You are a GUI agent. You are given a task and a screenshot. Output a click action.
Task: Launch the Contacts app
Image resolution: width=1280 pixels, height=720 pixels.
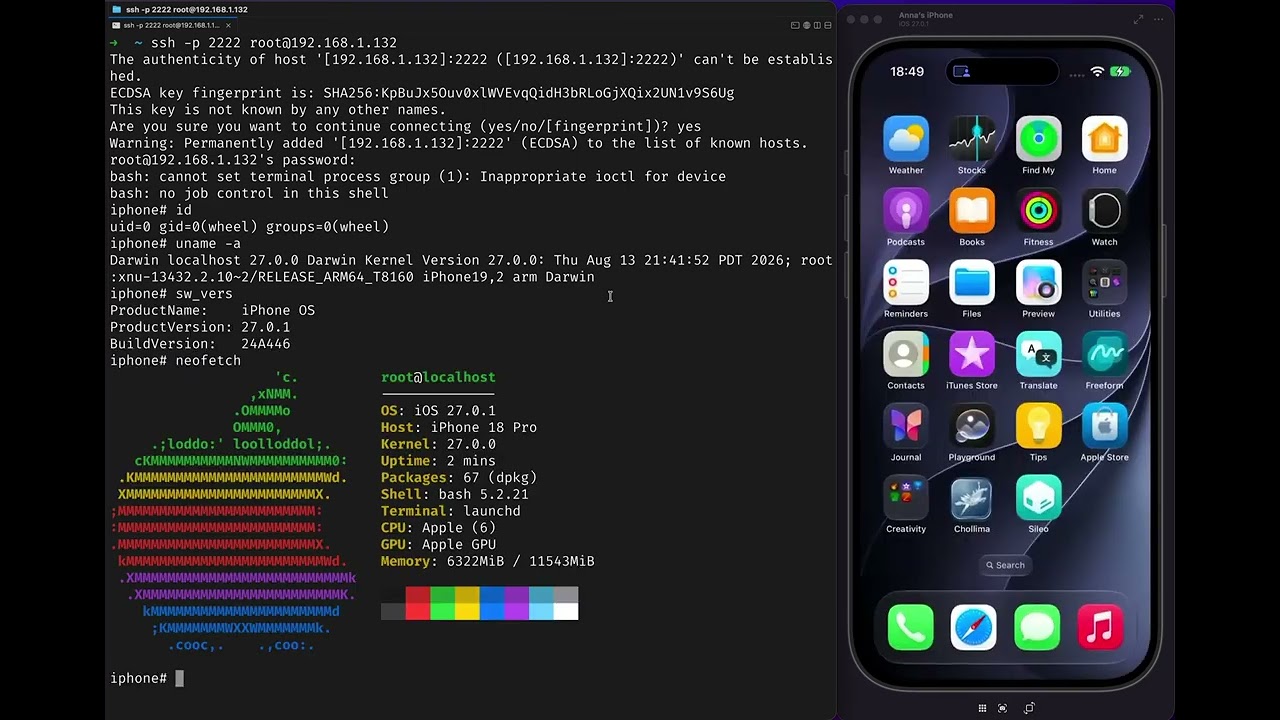click(906, 355)
